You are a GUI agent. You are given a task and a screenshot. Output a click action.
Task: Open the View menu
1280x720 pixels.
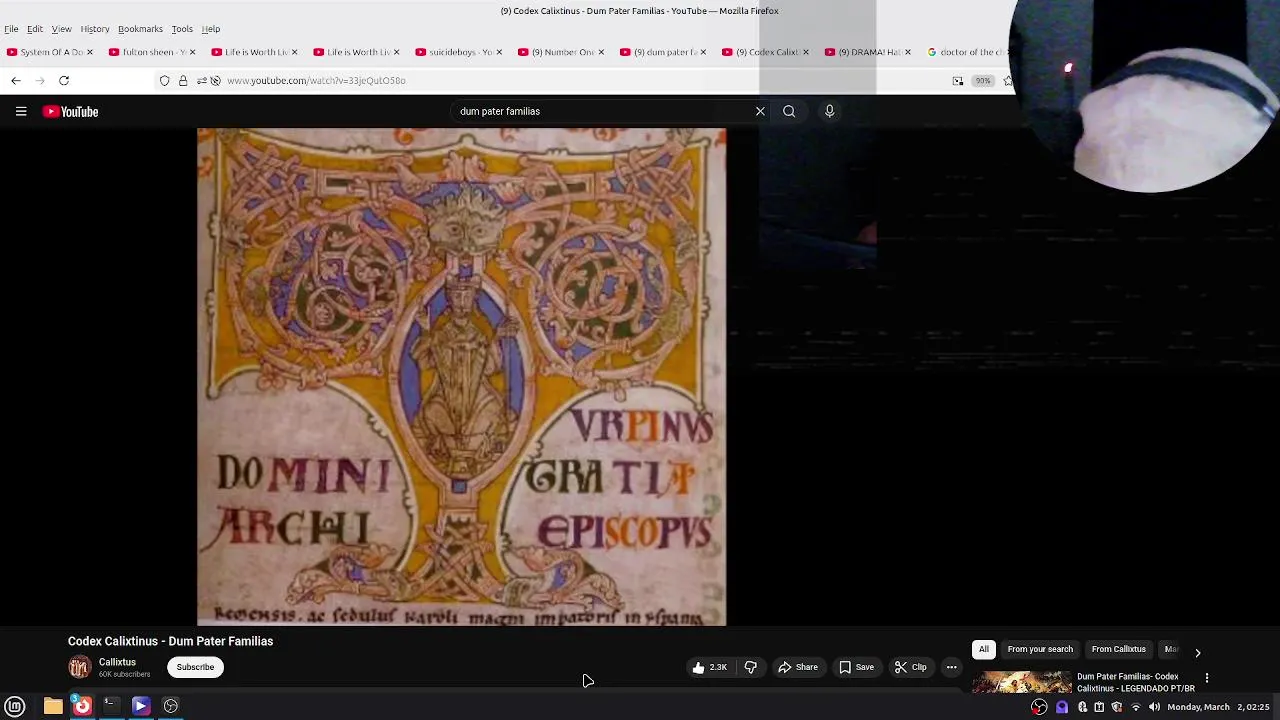click(61, 29)
